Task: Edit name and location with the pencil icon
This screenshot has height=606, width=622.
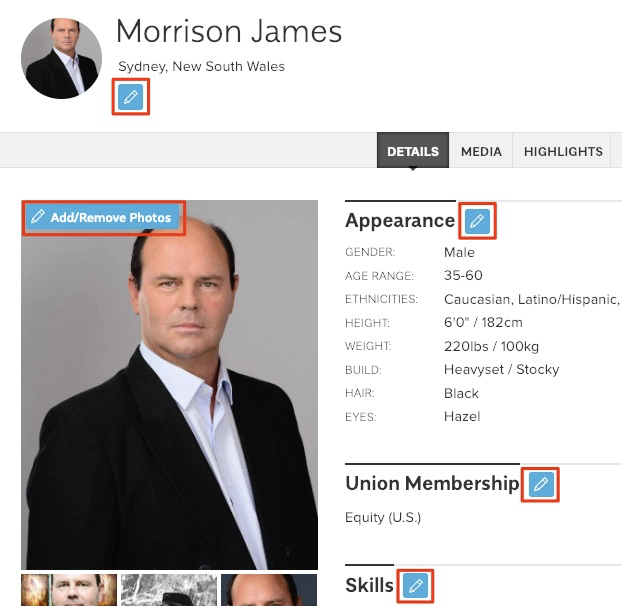Action: 131,97
